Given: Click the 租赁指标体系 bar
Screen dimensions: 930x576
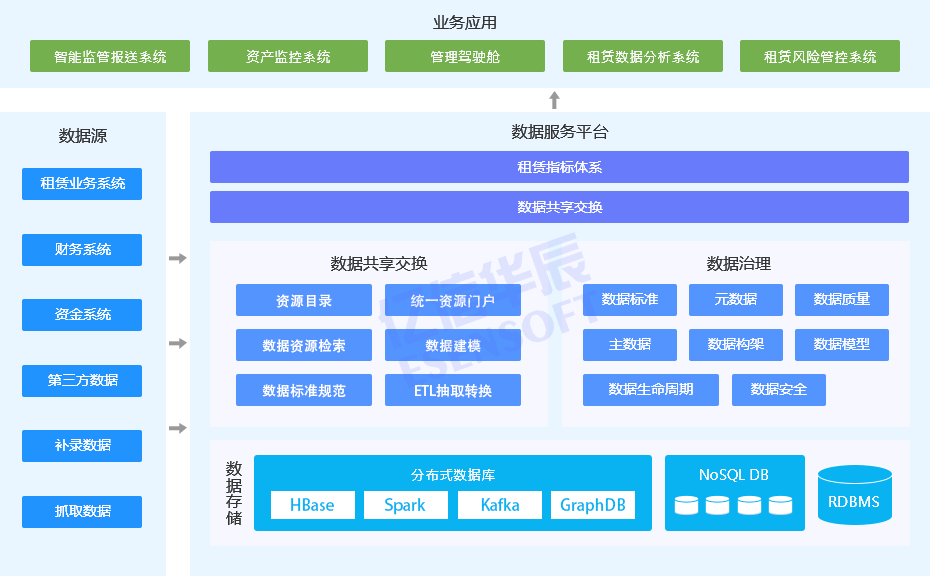Looking at the screenshot, I should pos(559,167).
